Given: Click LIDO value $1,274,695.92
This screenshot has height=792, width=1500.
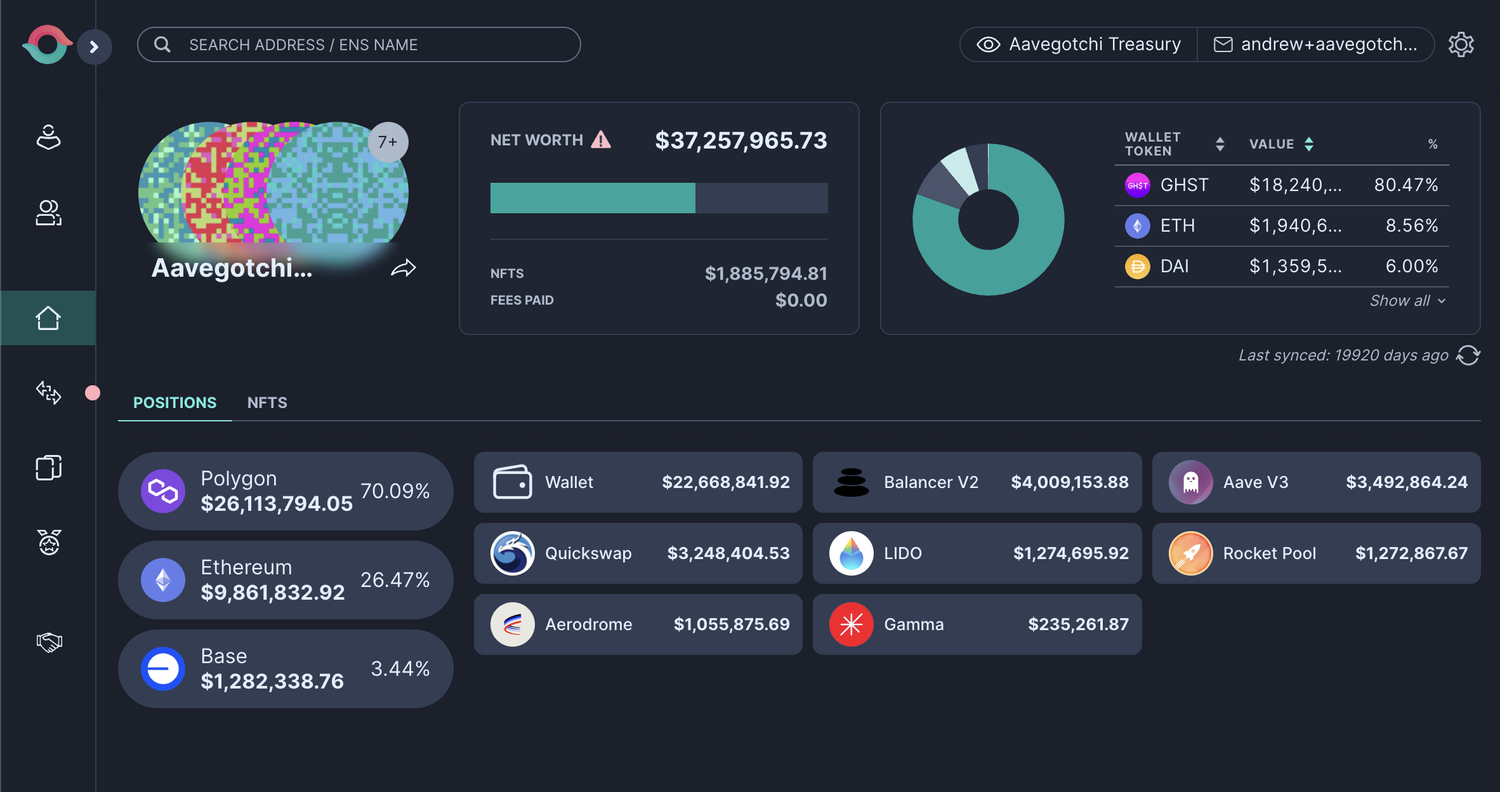Looking at the screenshot, I should click(1071, 553).
